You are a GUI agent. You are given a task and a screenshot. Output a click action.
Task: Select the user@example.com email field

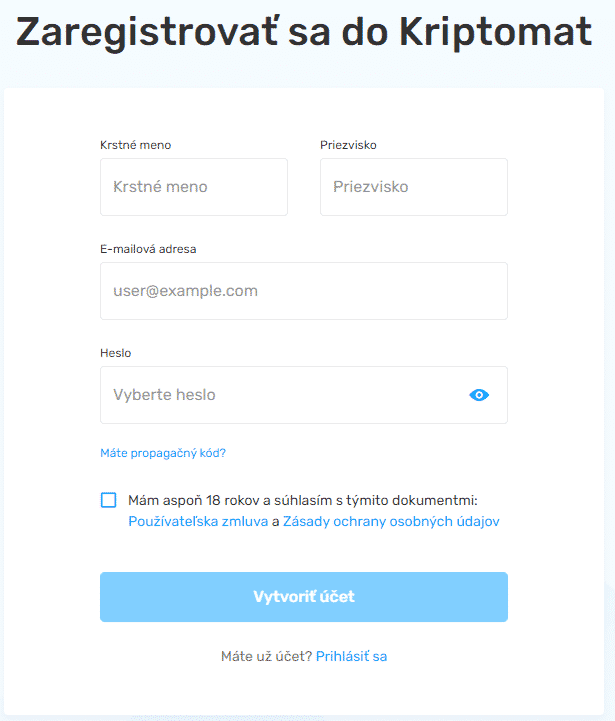point(303,291)
